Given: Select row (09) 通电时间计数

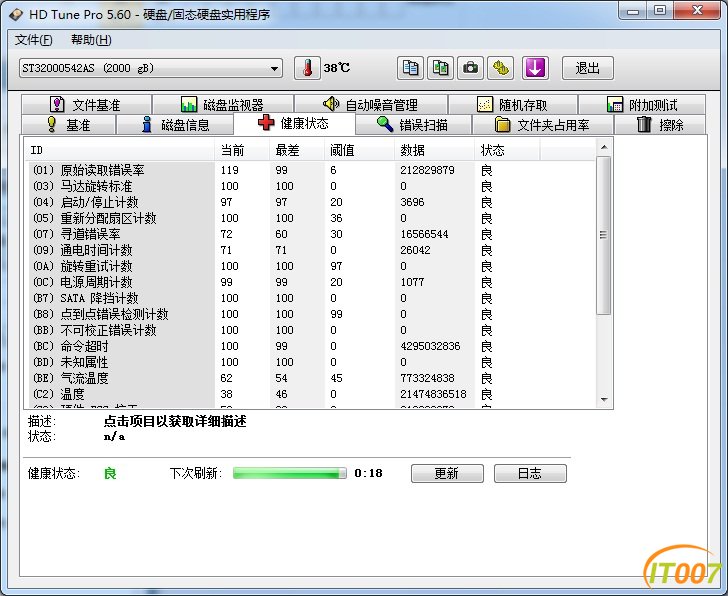Looking at the screenshot, I should pyautogui.click(x=311, y=250).
